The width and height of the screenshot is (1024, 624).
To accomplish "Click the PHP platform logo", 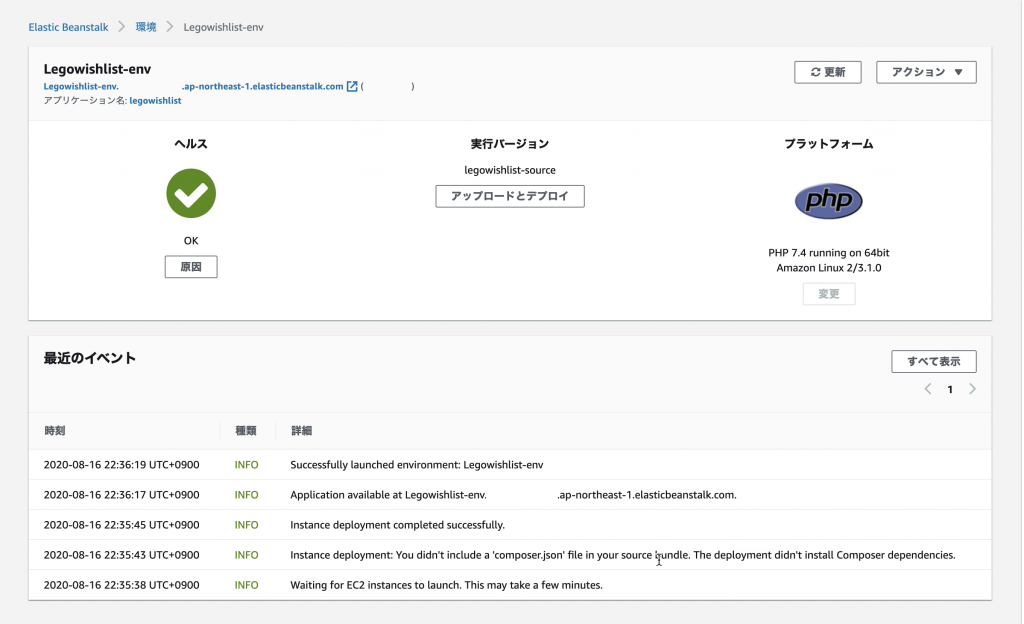I will (828, 200).
